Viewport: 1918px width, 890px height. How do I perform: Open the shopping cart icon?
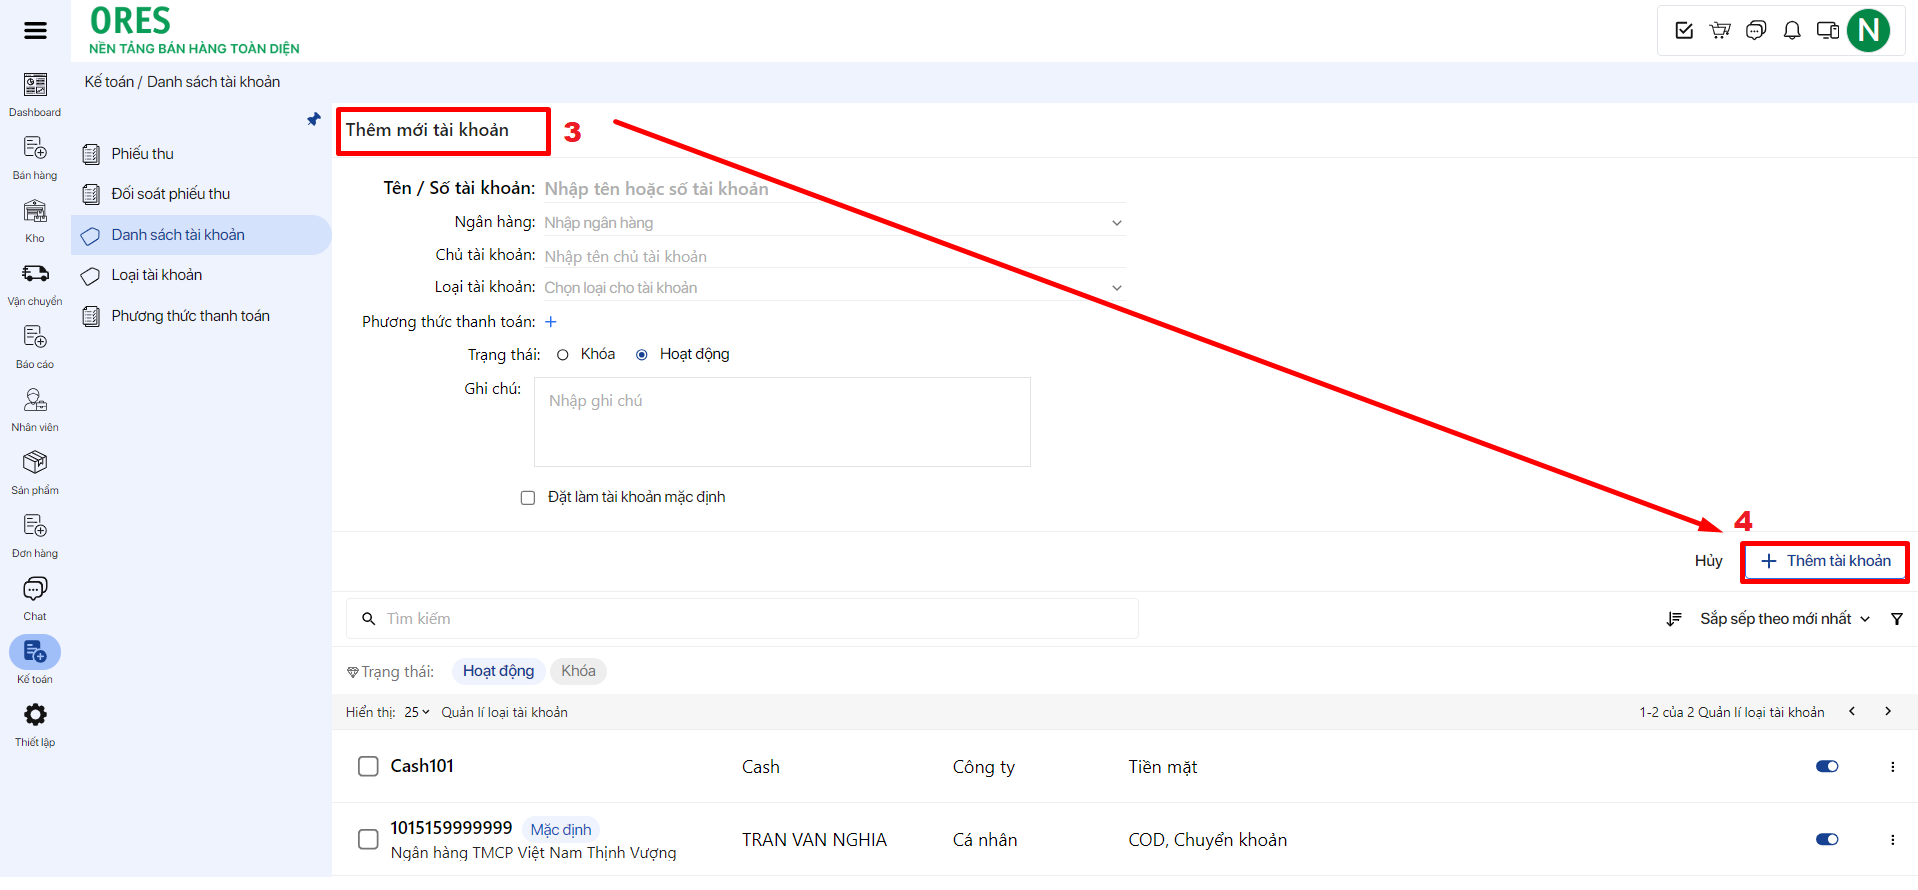(1720, 31)
